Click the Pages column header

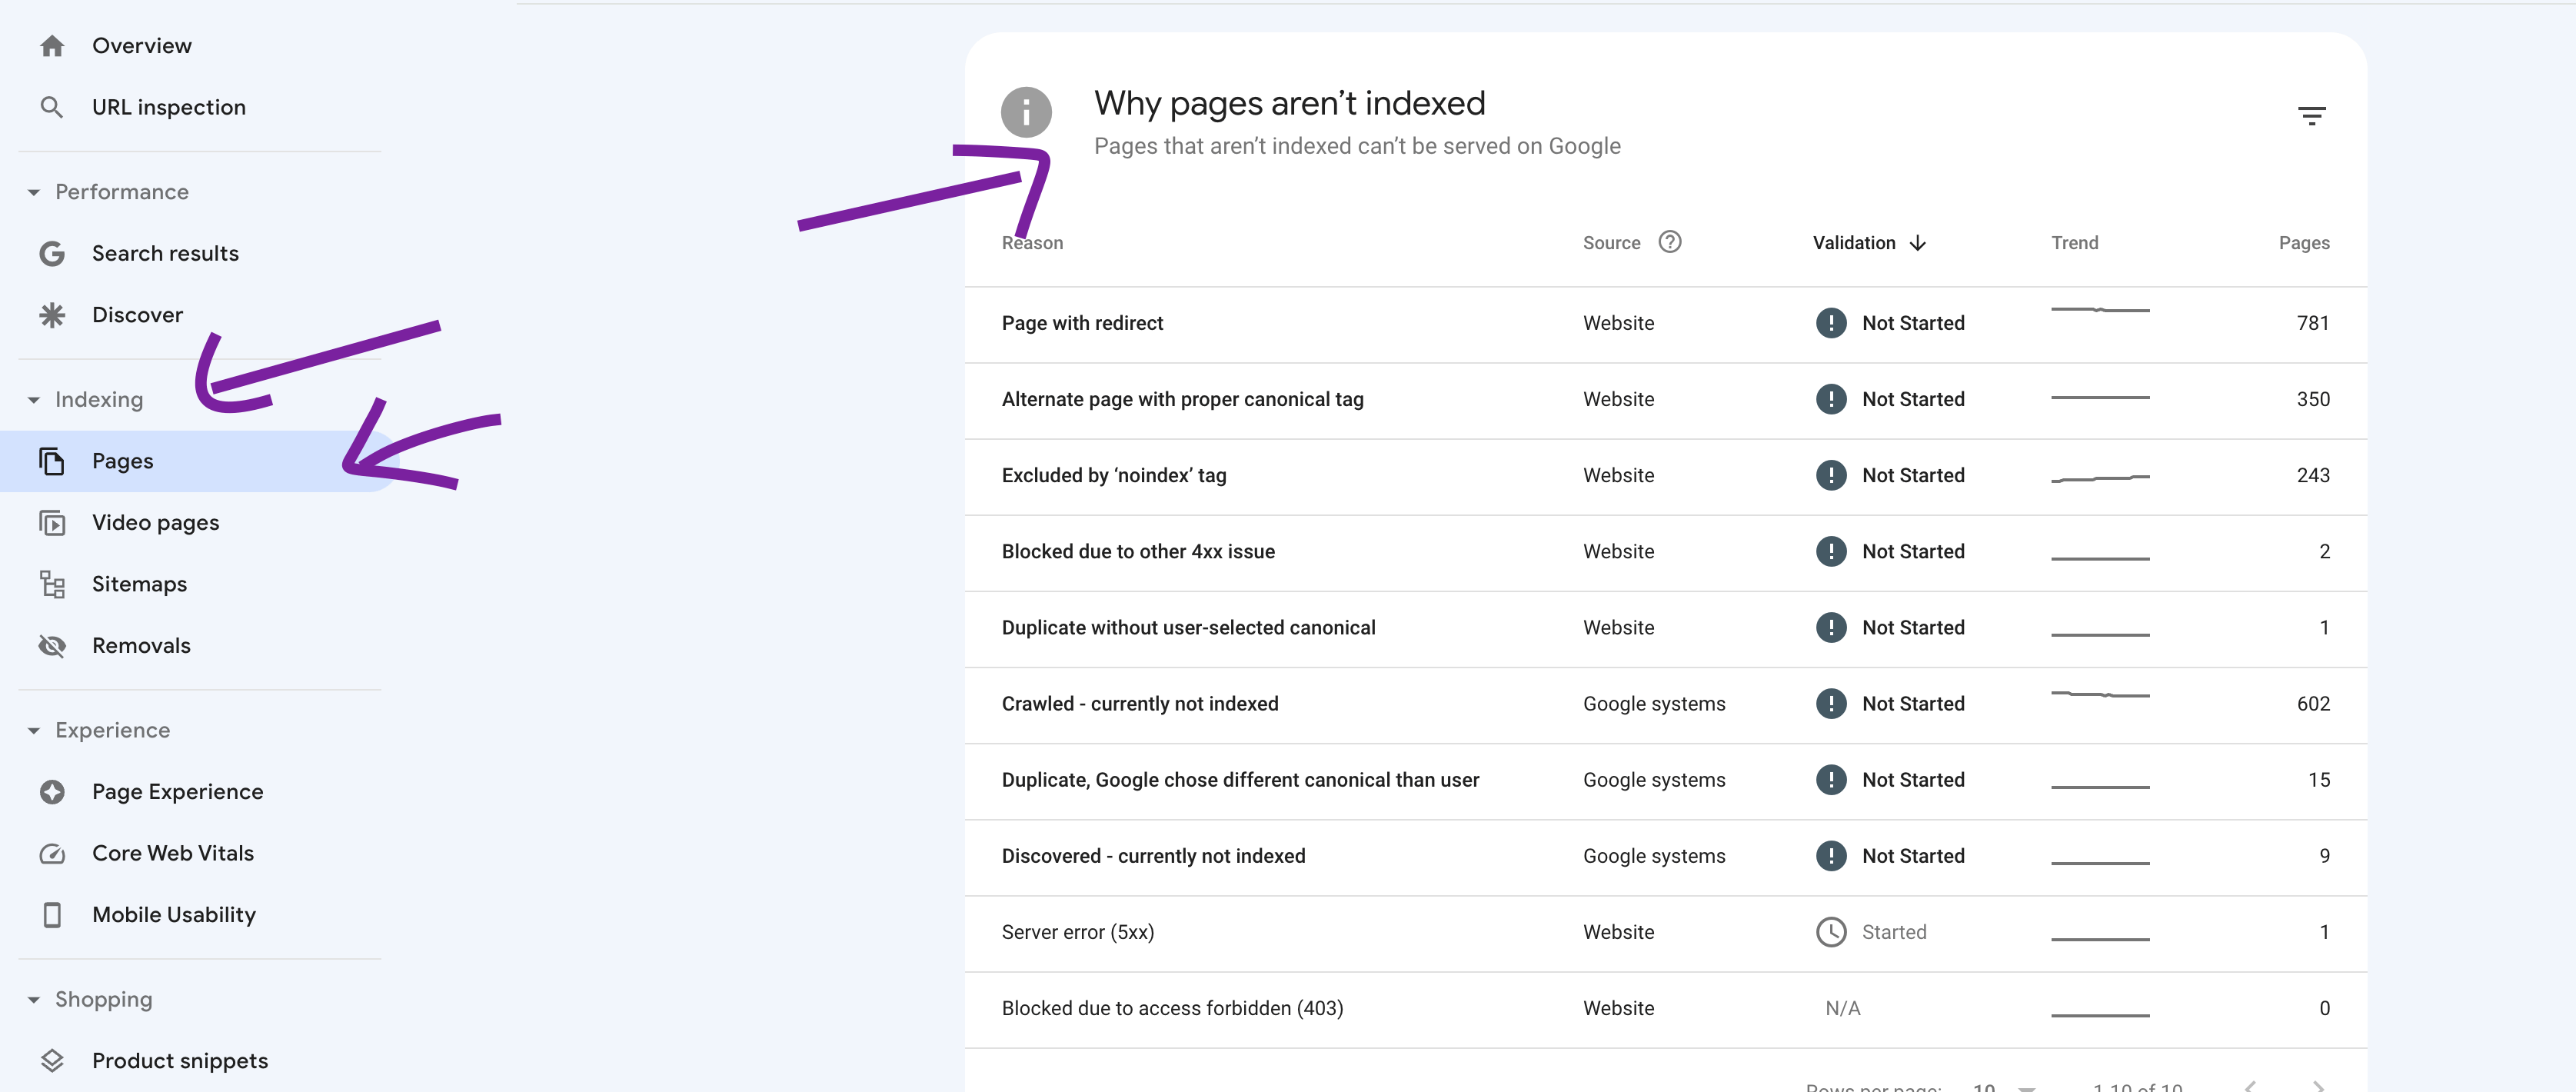point(2304,243)
